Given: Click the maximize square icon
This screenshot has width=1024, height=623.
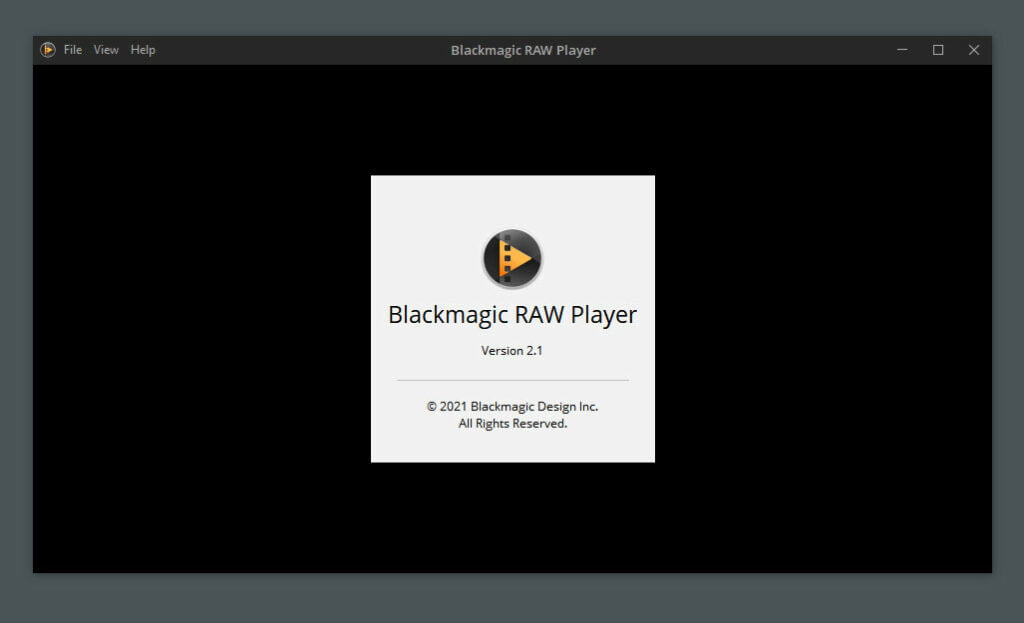Looking at the screenshot, I should pos(938,49).
